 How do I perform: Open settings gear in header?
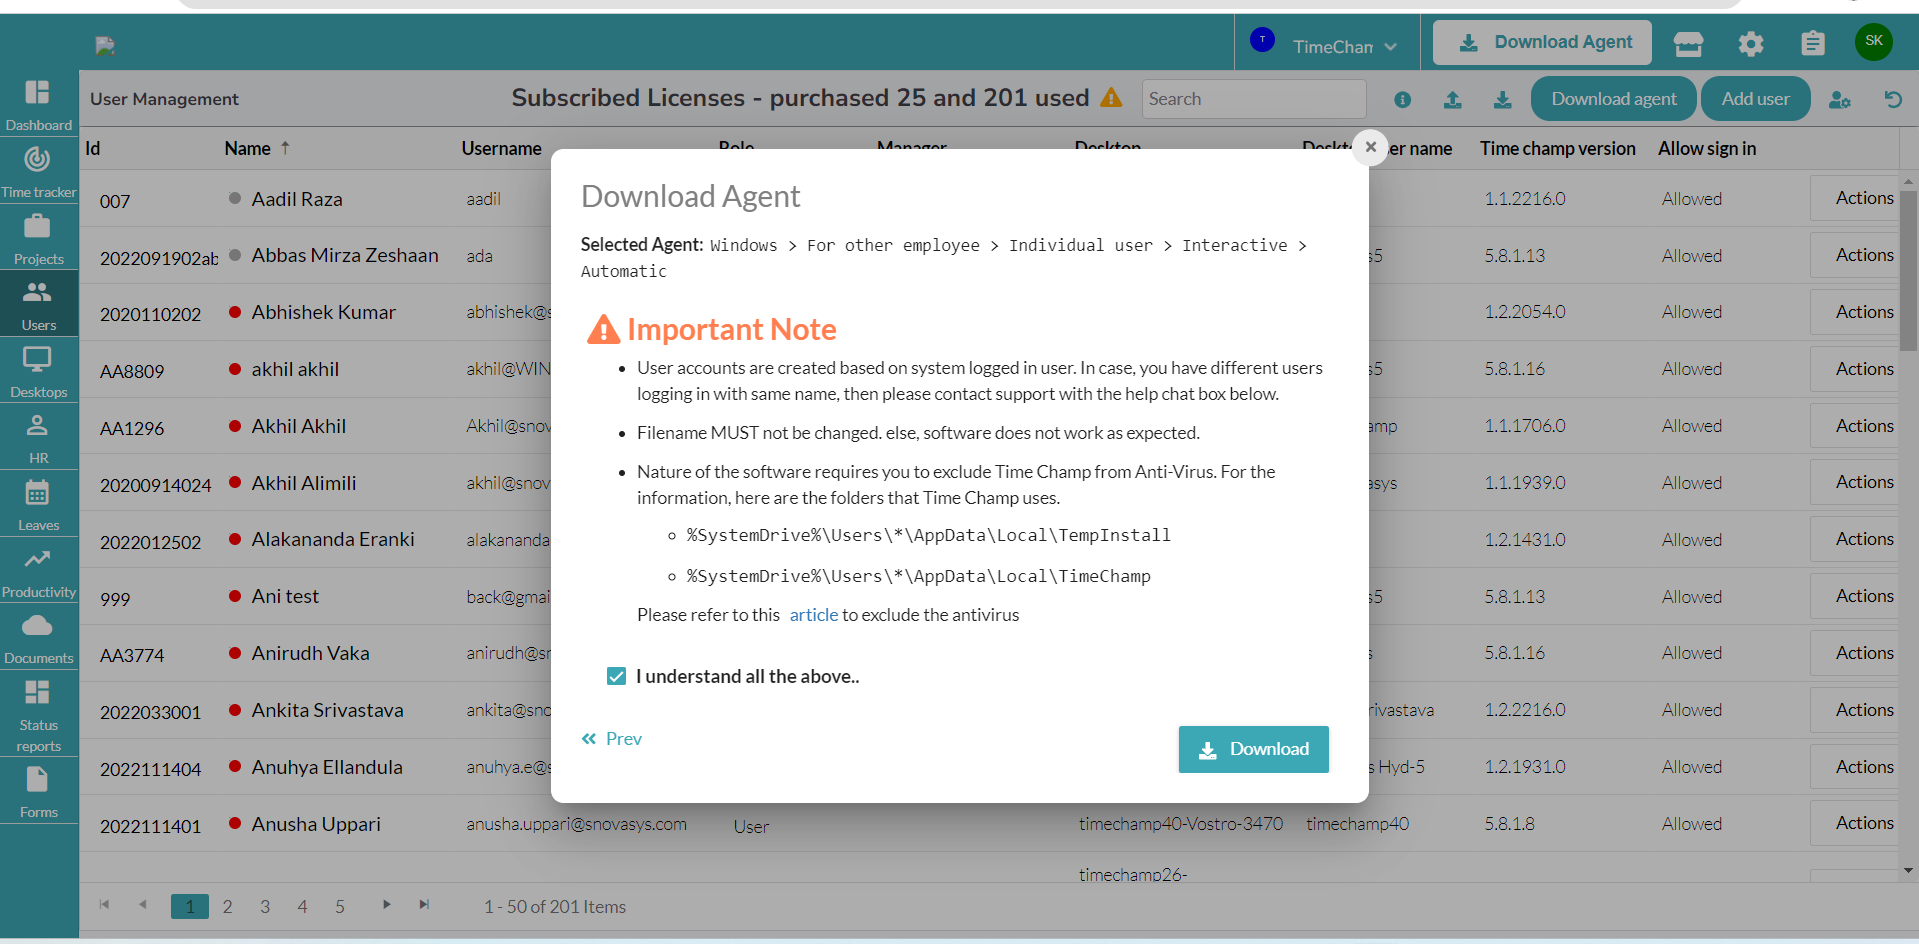1751,43
